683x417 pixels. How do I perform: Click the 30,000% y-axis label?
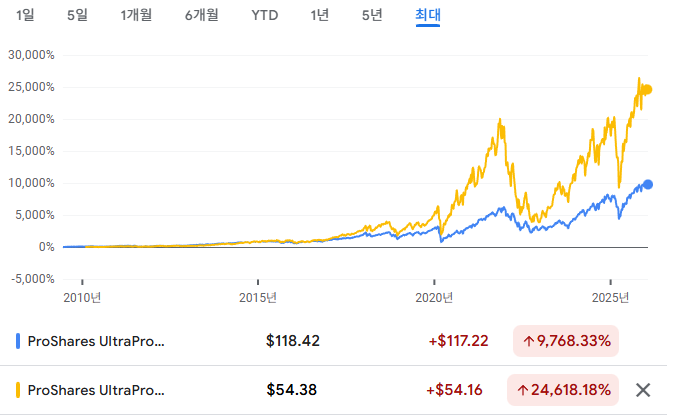click(x=31, y=55)
